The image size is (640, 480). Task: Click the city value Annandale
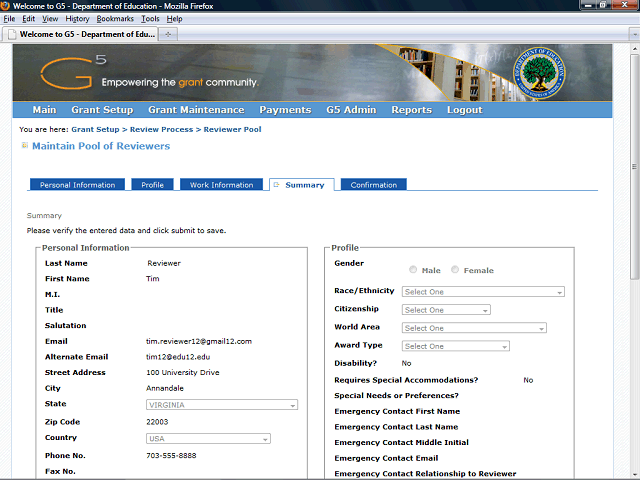coord(165,388)
